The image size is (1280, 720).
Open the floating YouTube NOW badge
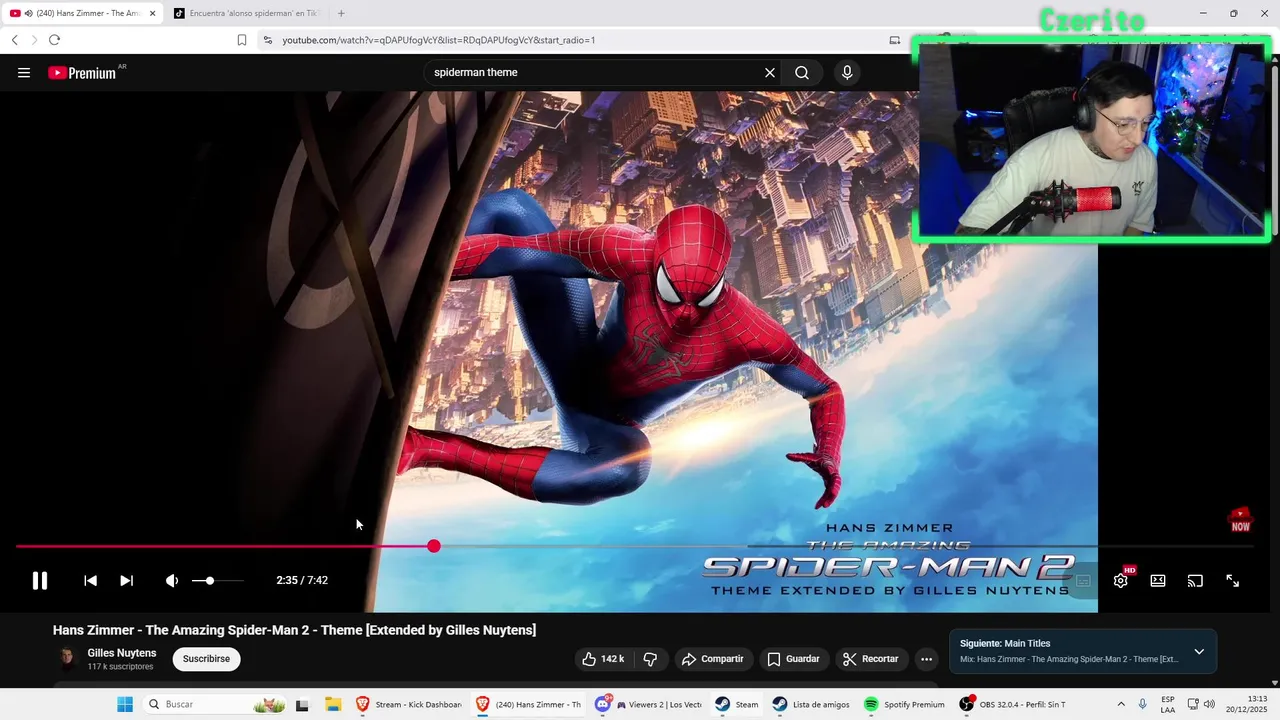(1240, 520)
